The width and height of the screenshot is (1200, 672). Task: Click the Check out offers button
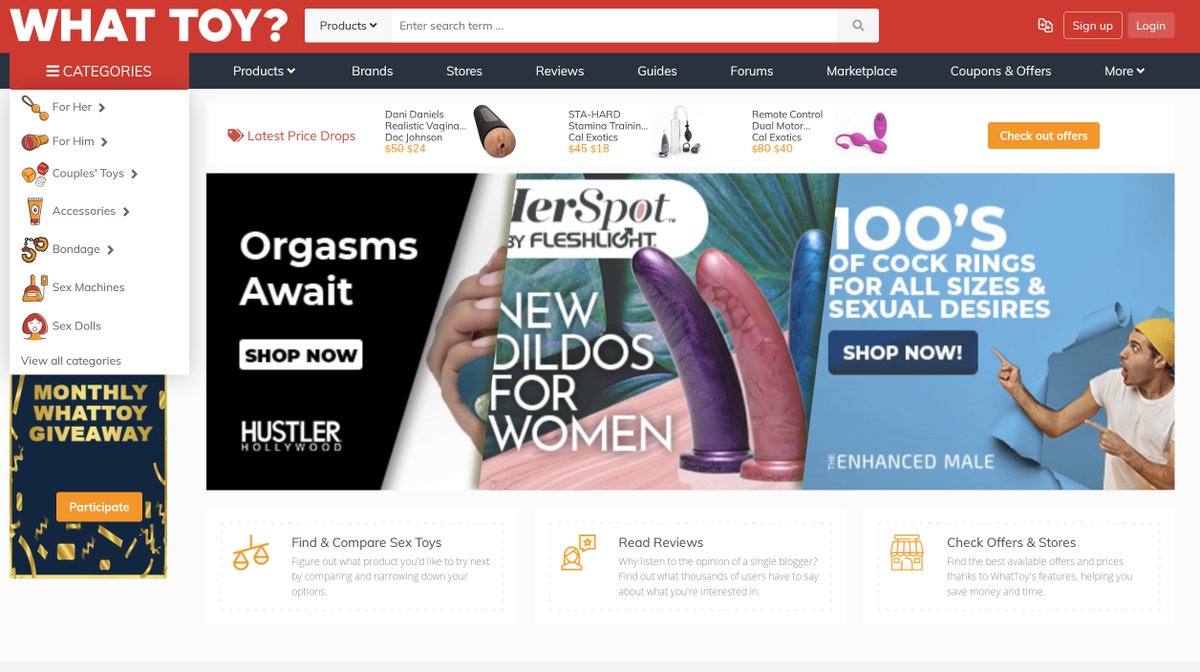(x=1043, y=136)
